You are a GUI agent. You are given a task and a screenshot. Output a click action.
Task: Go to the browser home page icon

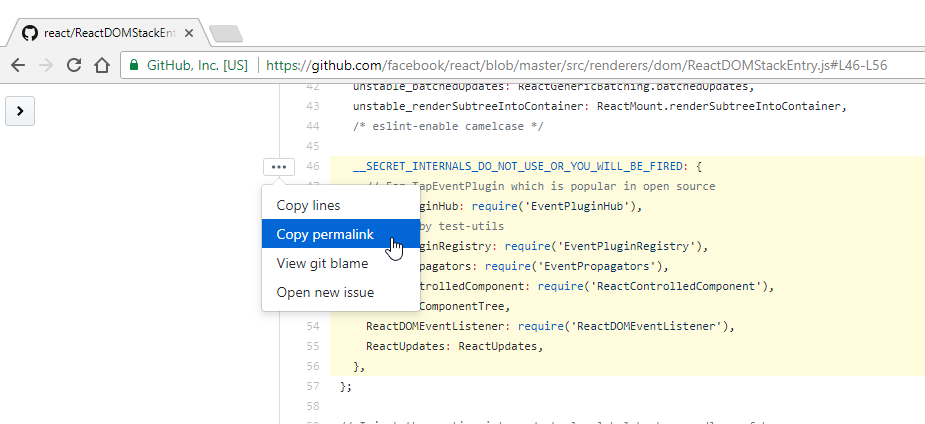(x=102, y=65)
